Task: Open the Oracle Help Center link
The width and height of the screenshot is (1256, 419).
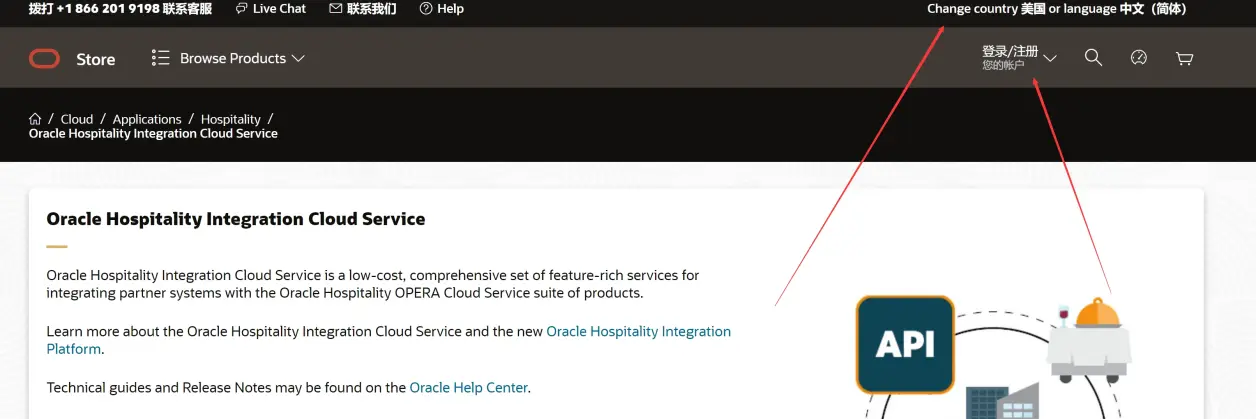Action: pyautogui.click(x=469, y=387)
